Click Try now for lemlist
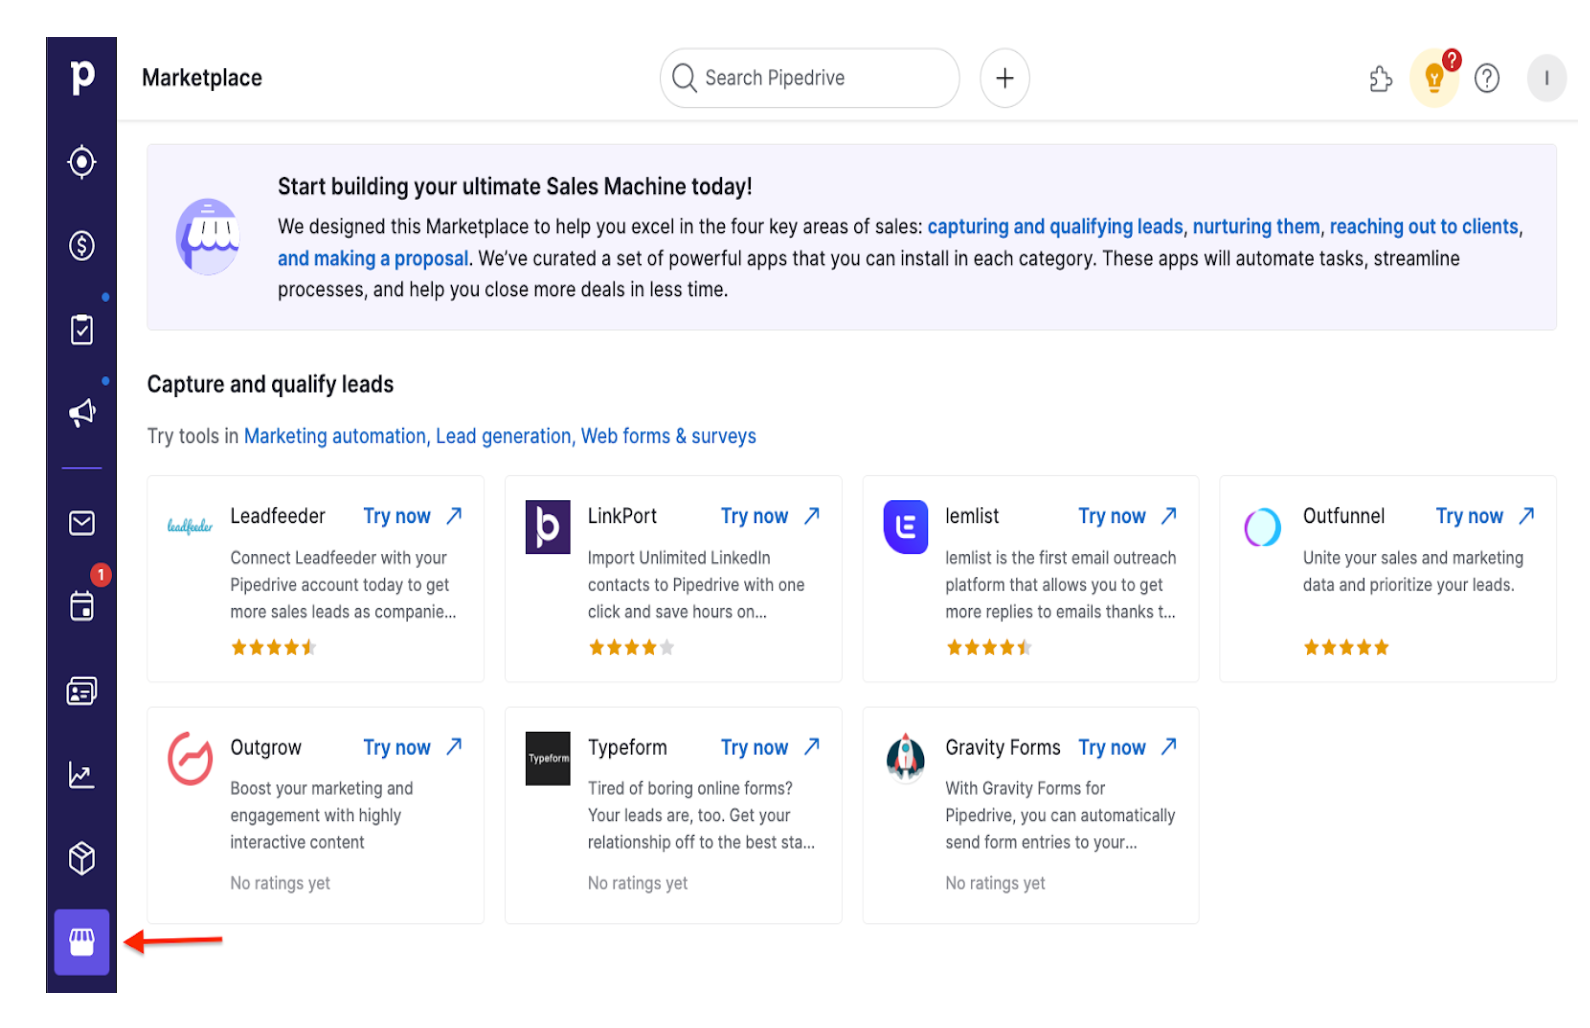This screenshot has width=1590, height=1028. (x=1128, y=516)
